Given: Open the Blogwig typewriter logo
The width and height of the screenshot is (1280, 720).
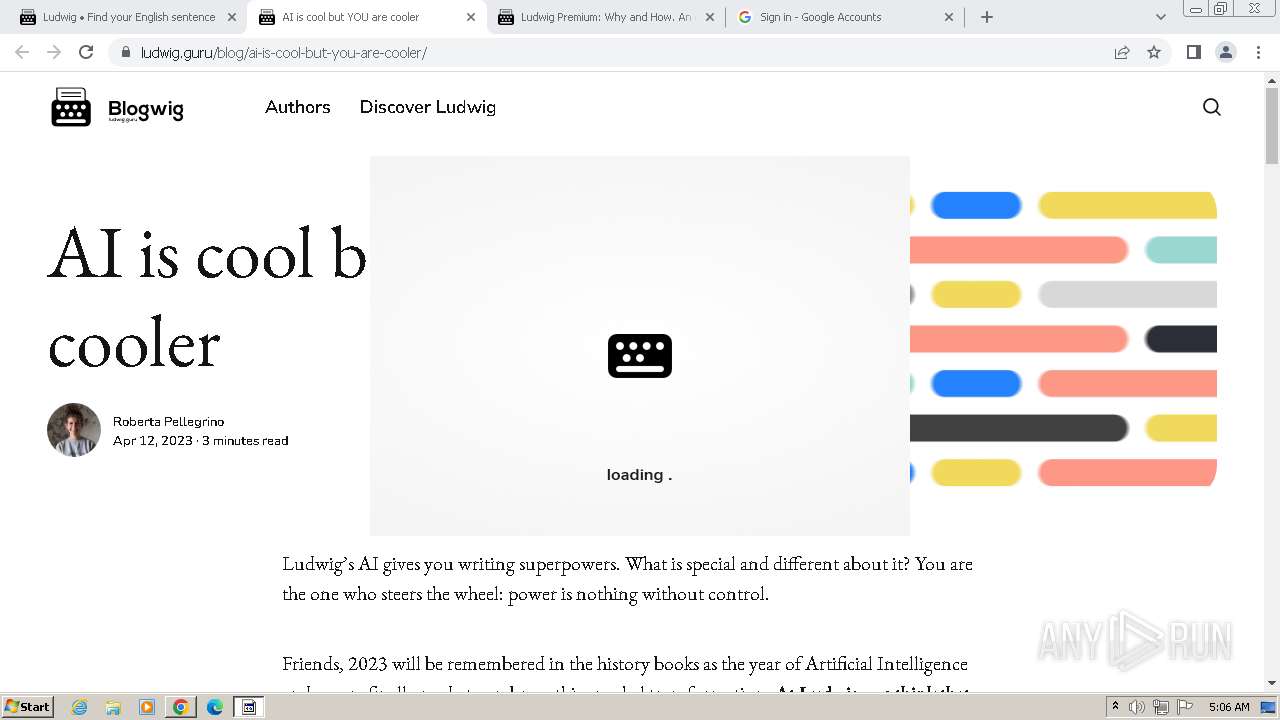Looking at the screenshot, I should point(71,107).
